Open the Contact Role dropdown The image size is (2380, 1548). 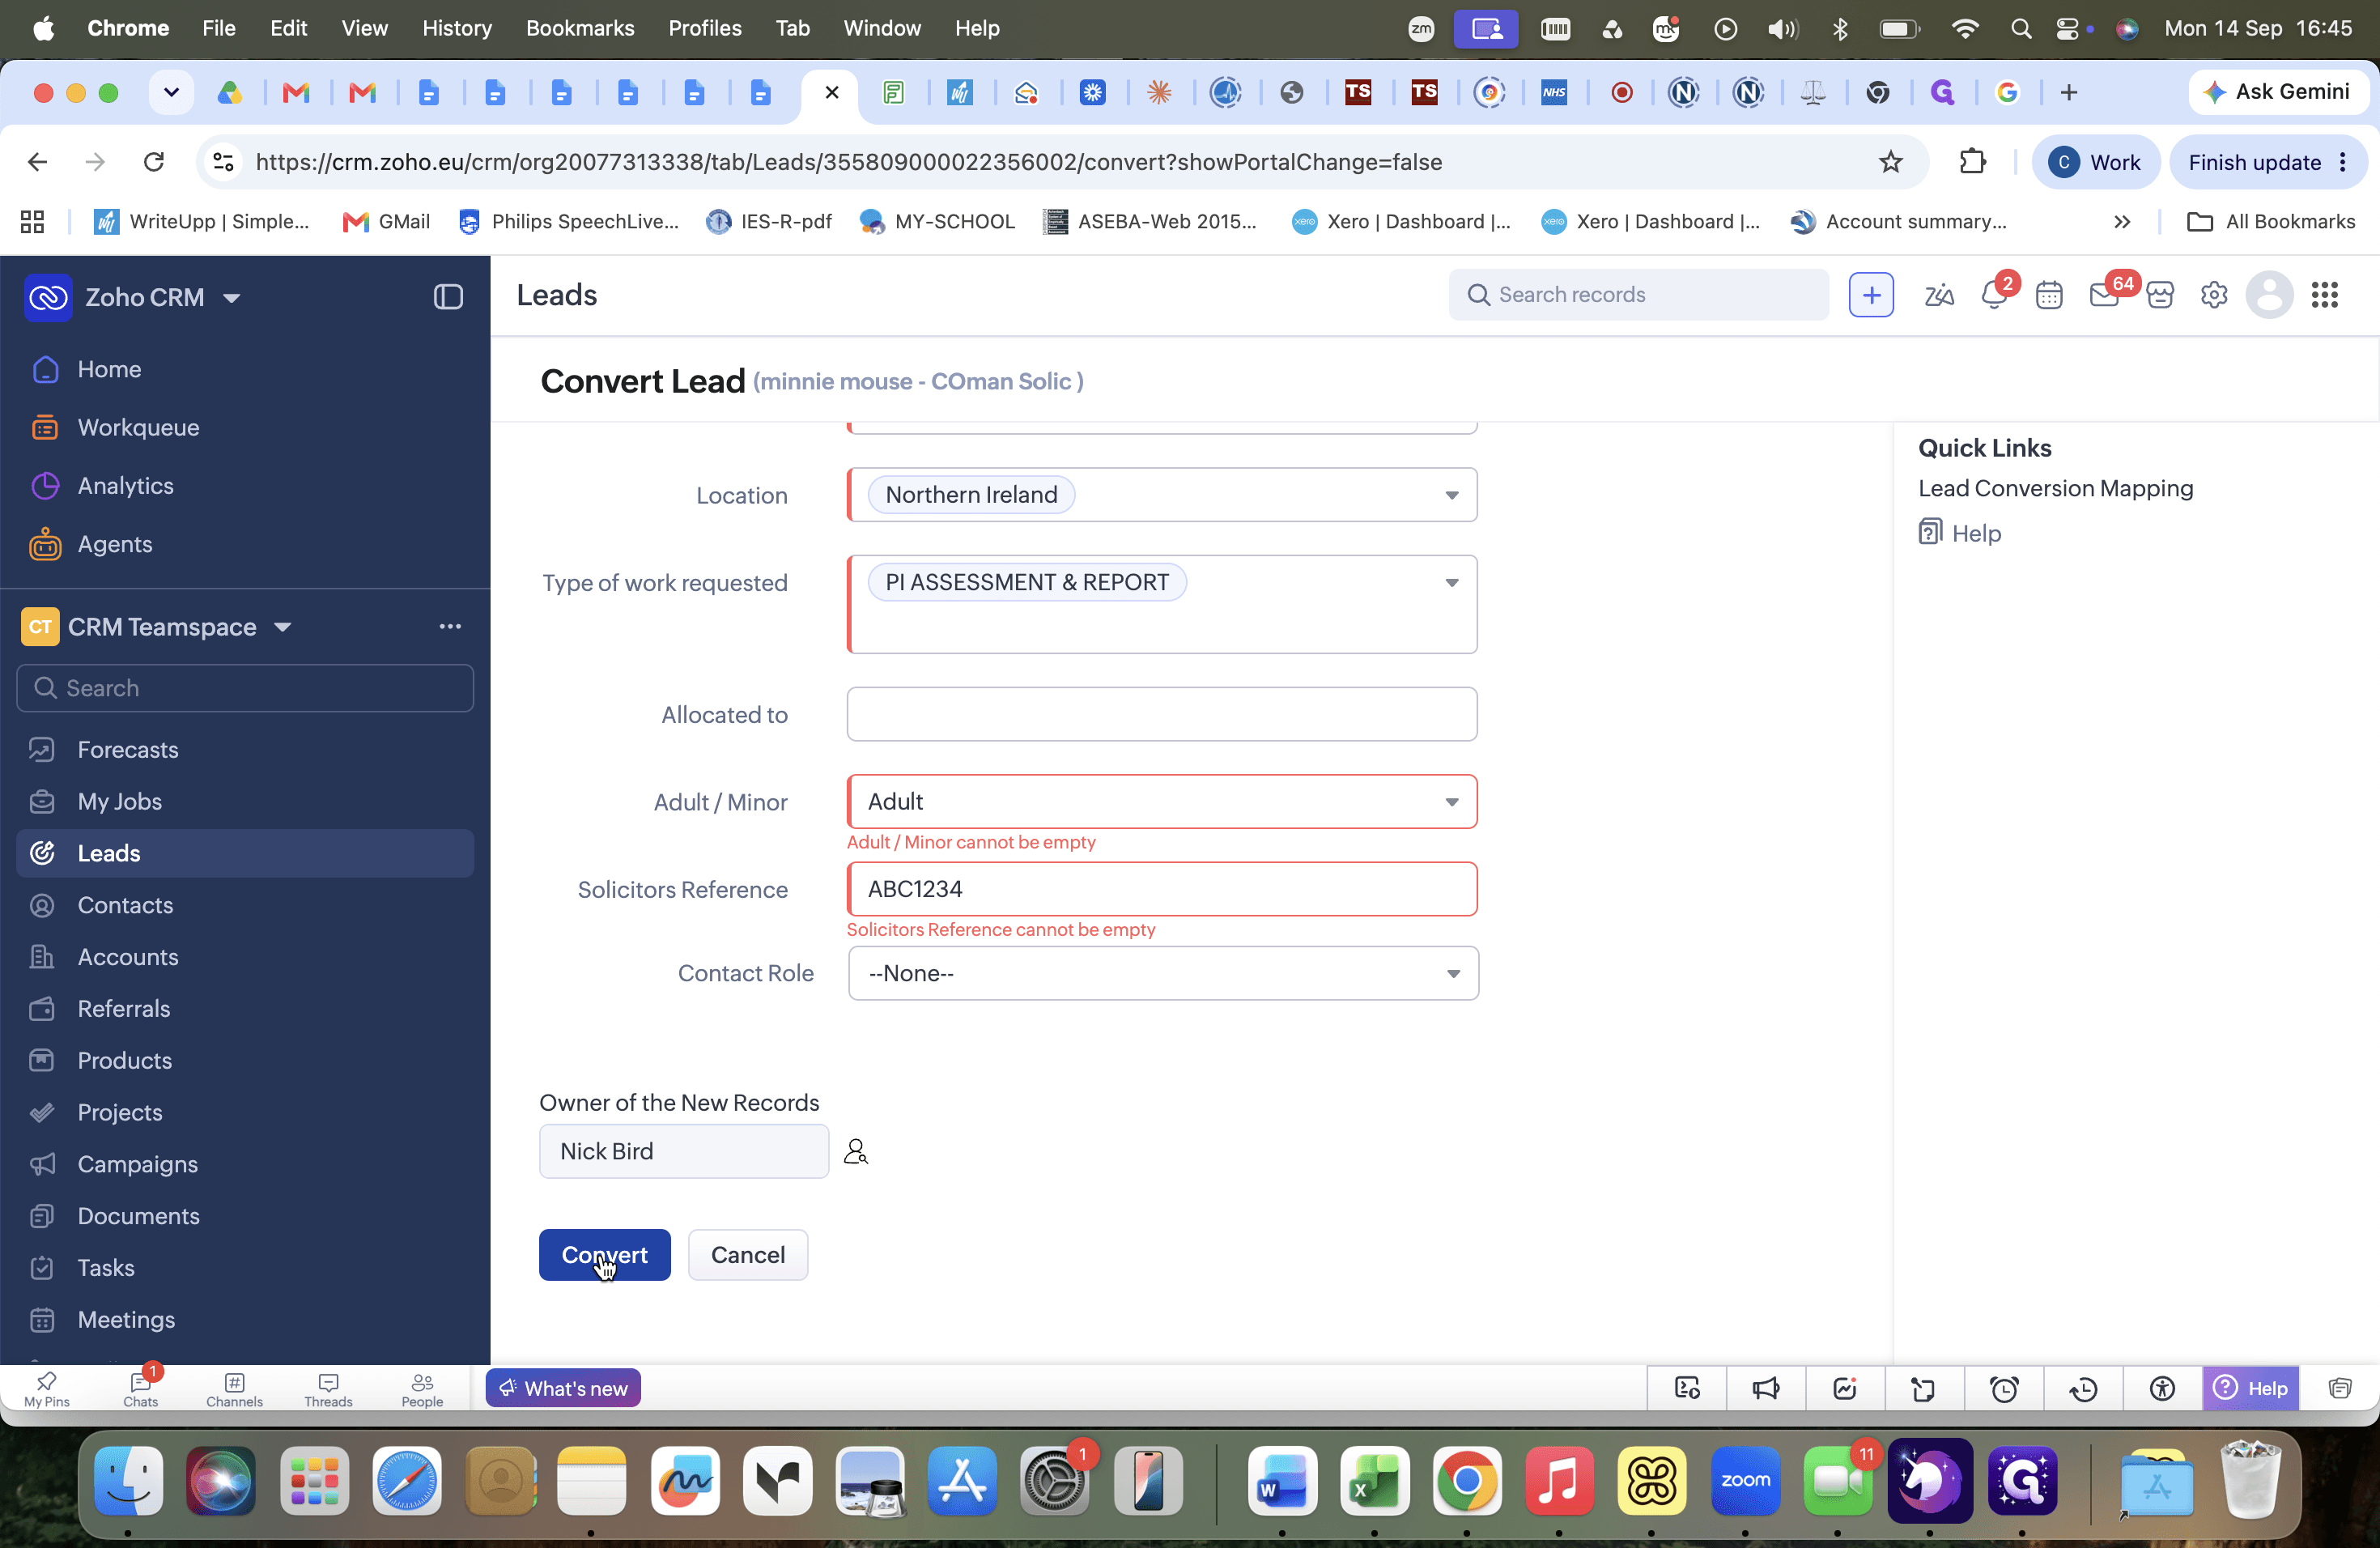point(1163,973)
